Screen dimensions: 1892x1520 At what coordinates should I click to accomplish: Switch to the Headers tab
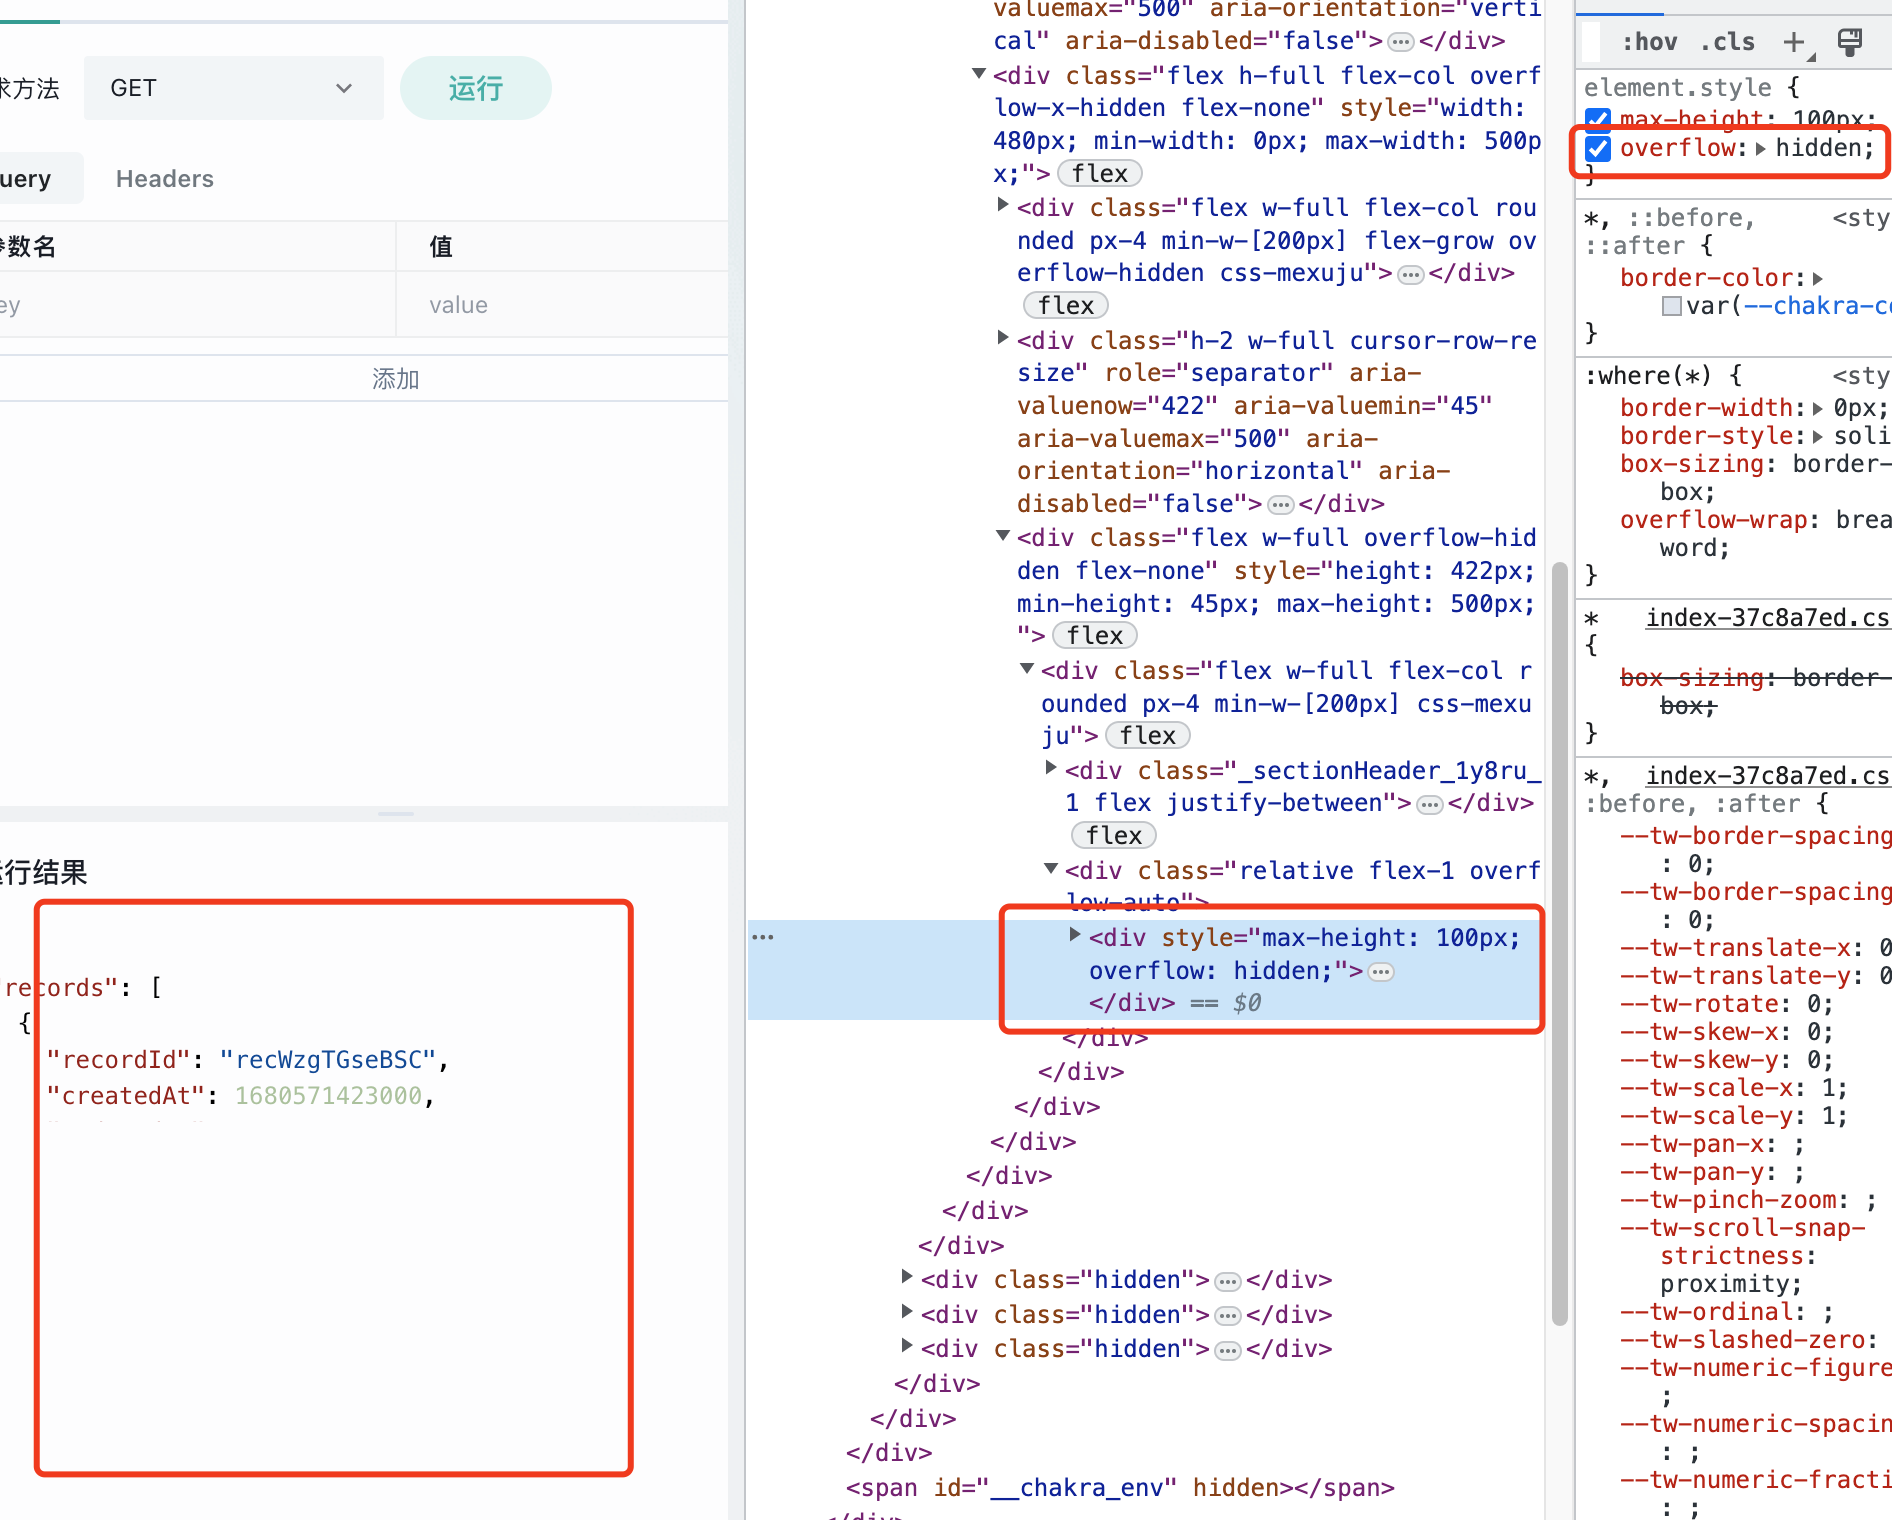164,178
